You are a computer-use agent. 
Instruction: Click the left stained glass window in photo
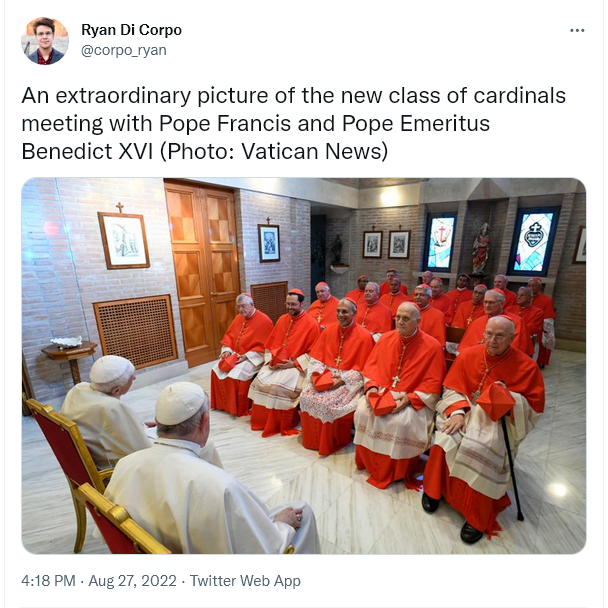pyautogui.click(x=441, y=242)
